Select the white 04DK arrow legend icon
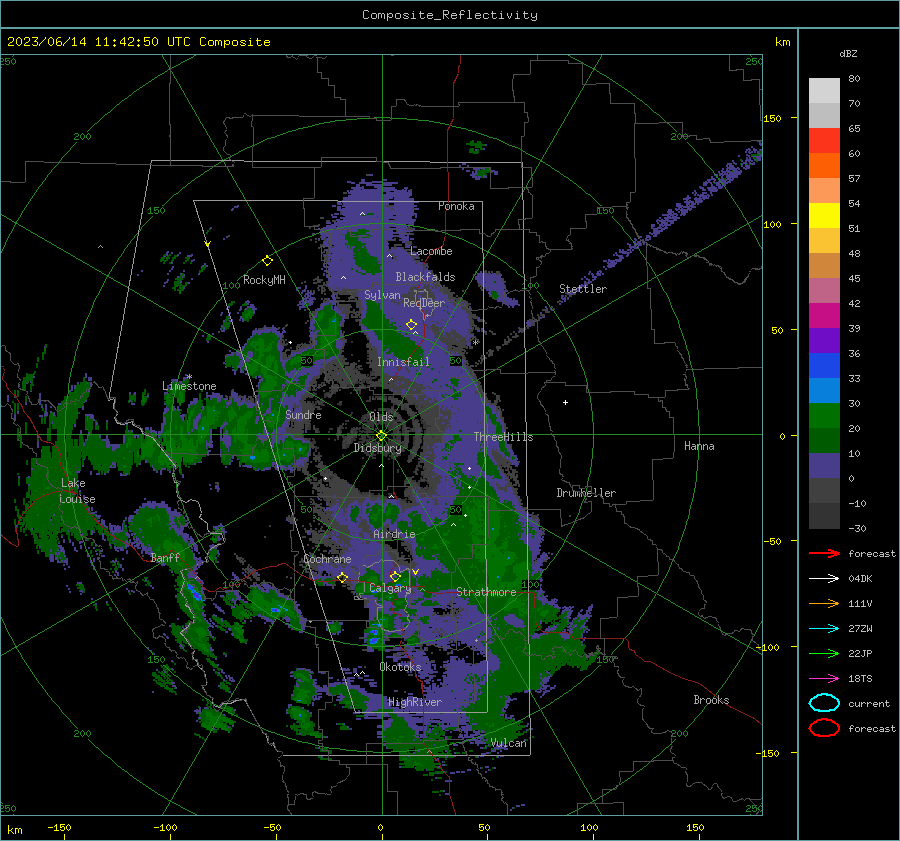900x841 pixels. point(824,579)
